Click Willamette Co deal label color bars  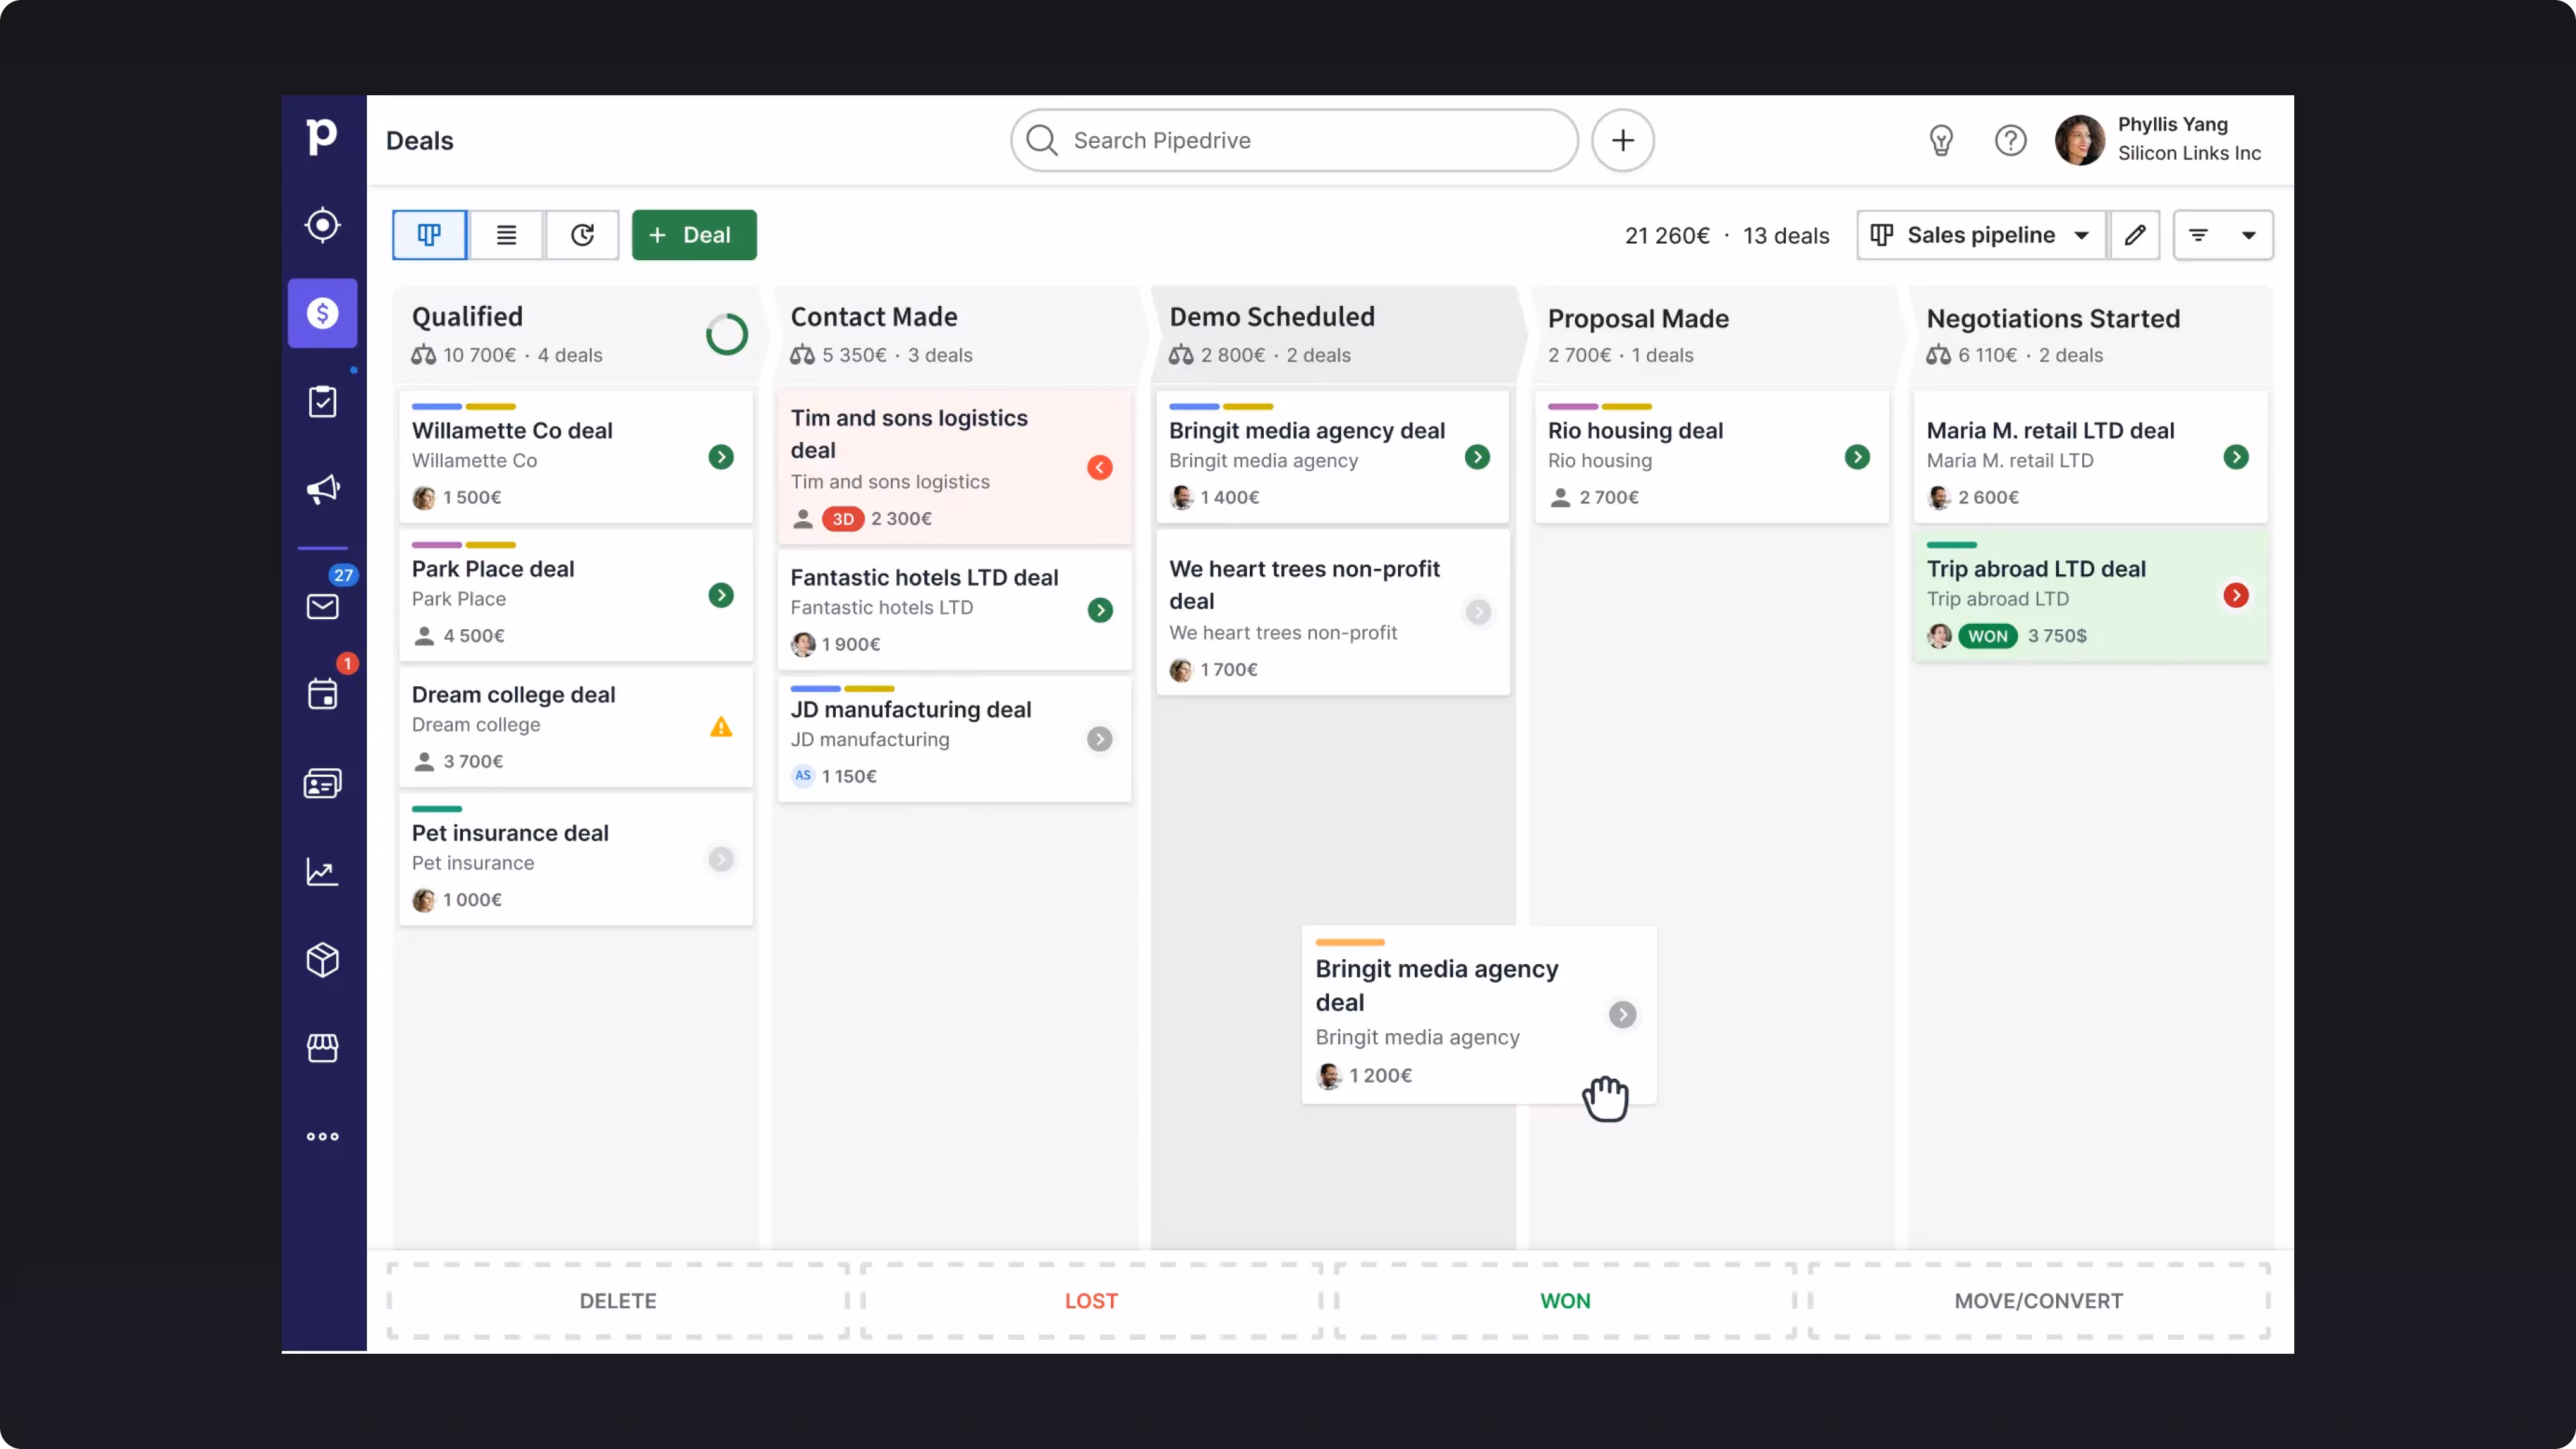463,407
